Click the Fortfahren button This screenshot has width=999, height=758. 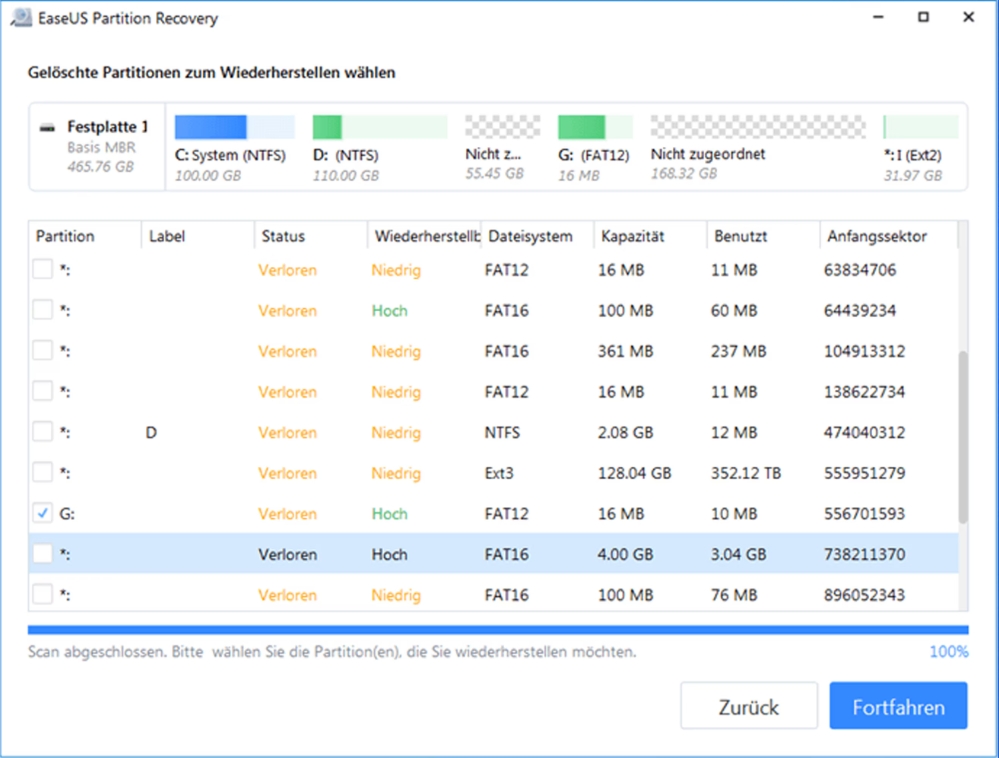pos(898,707)
